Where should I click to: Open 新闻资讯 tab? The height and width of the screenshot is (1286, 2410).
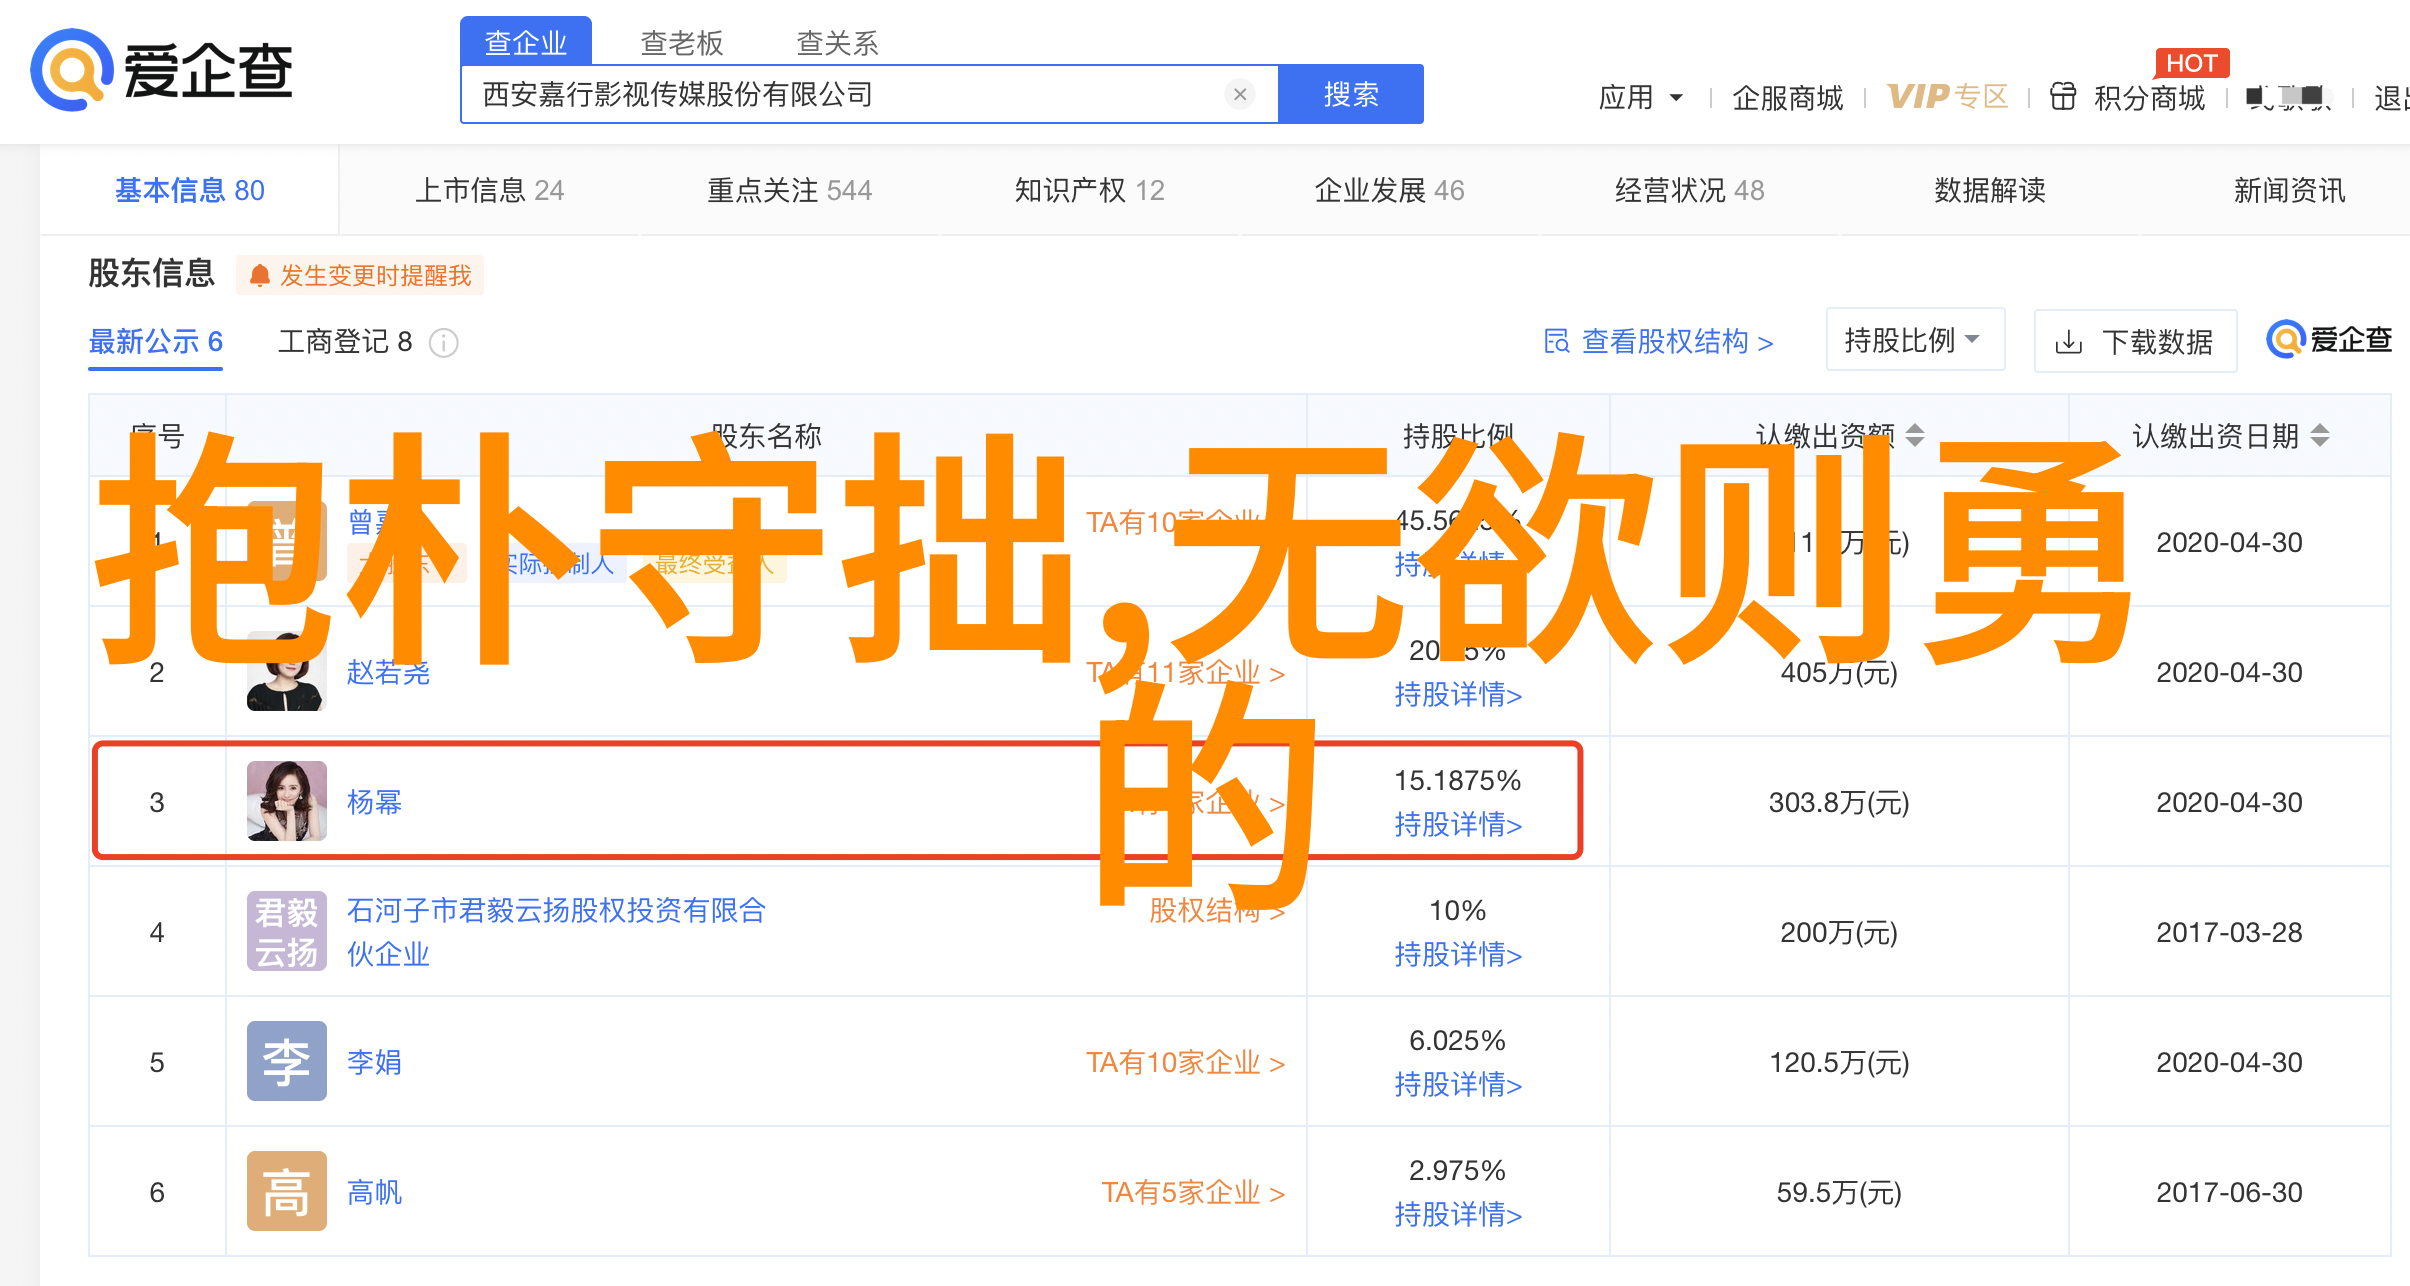coord(2290,190)
